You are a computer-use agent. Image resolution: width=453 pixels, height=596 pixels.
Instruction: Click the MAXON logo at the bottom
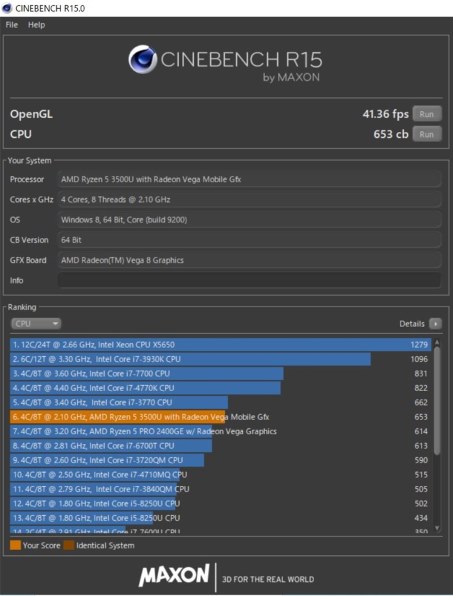point(174,575)
